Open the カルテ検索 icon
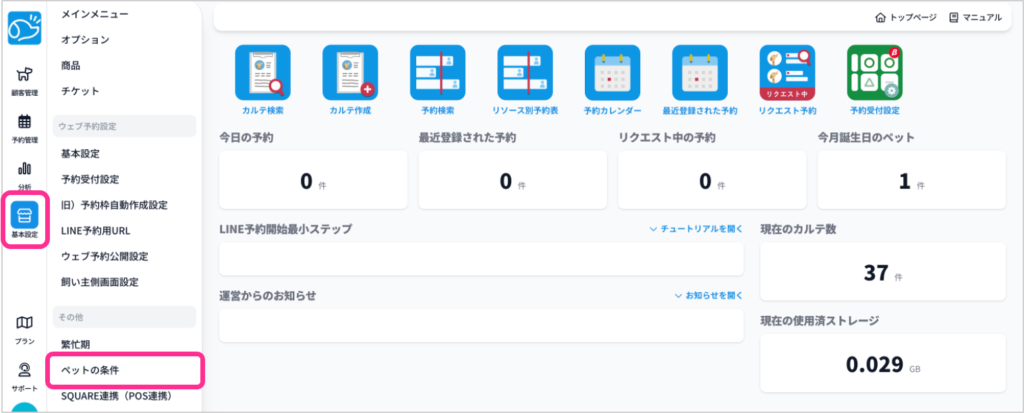 (262, 72)
